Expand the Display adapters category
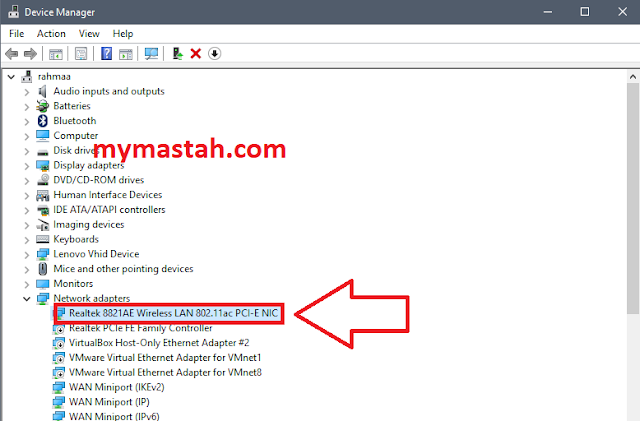Viewport: 640px width, 421px height. (x=27, y=165)
